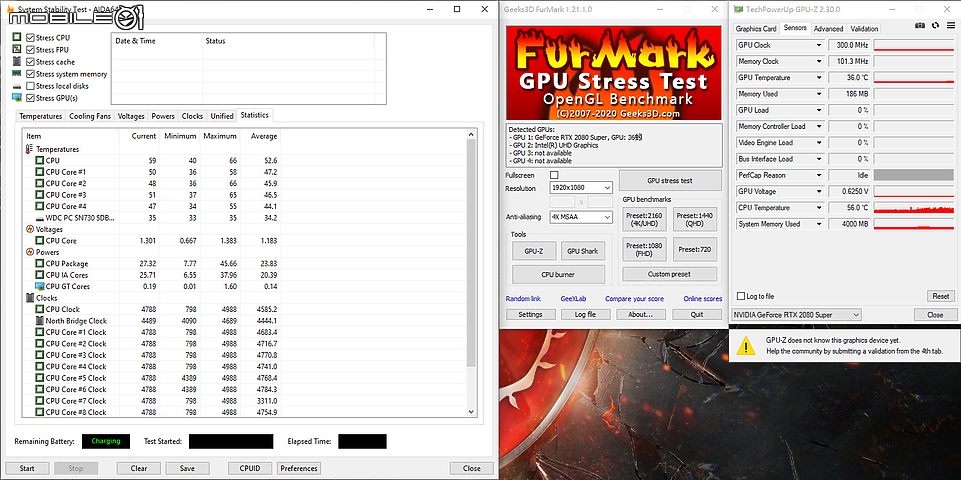Open the System Memory Used dropdown arrow

click(x=819, y=224)
